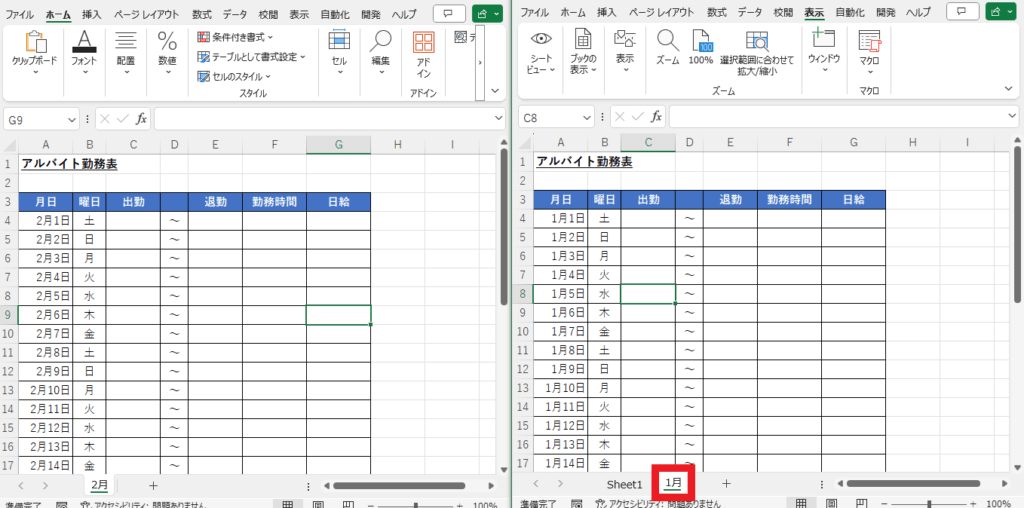This screenshot has width=1024, height=508.
Task: Click zoom slider in left status bar
Action: 414,505
